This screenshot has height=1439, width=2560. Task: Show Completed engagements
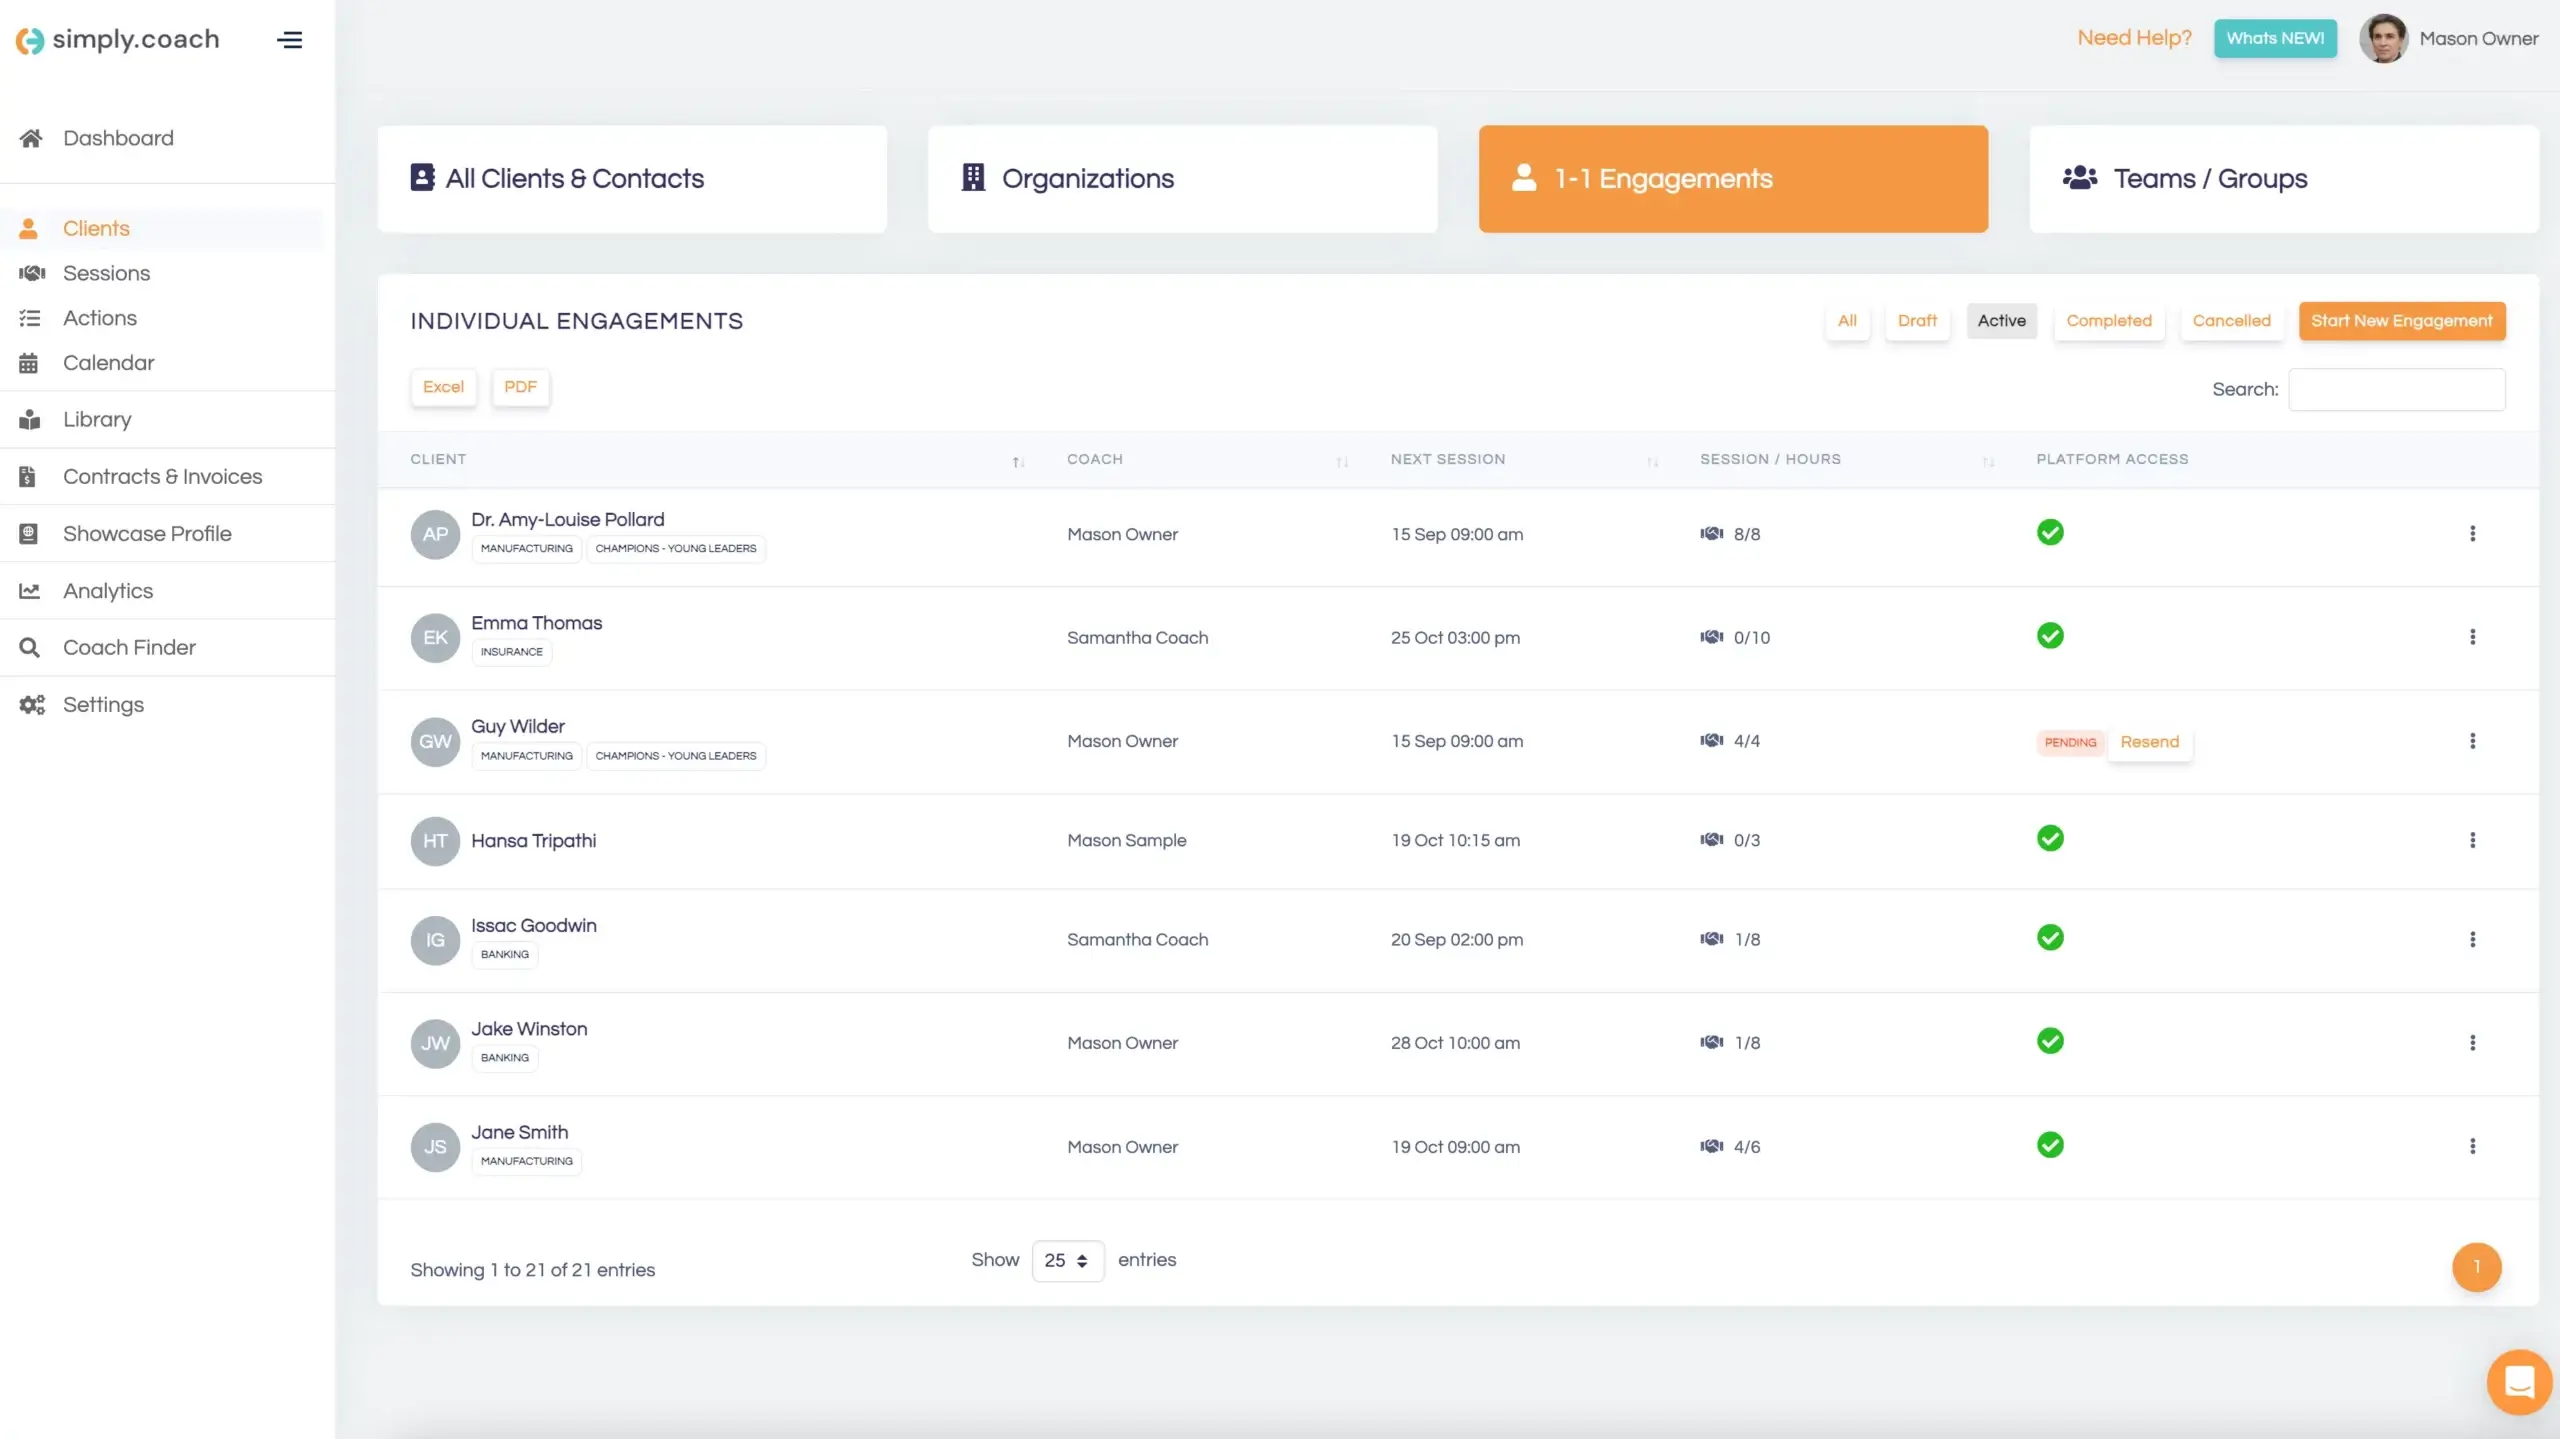[2109, 321]
